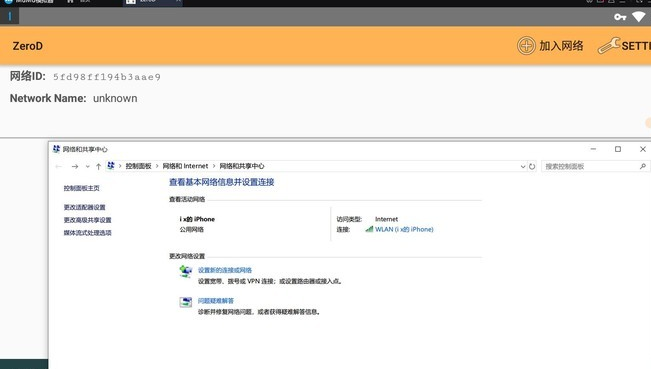This screenshot has height=369, width=651.
Task: Open SETTINGS with the wrench icon
Action: (x=609, y=46)
